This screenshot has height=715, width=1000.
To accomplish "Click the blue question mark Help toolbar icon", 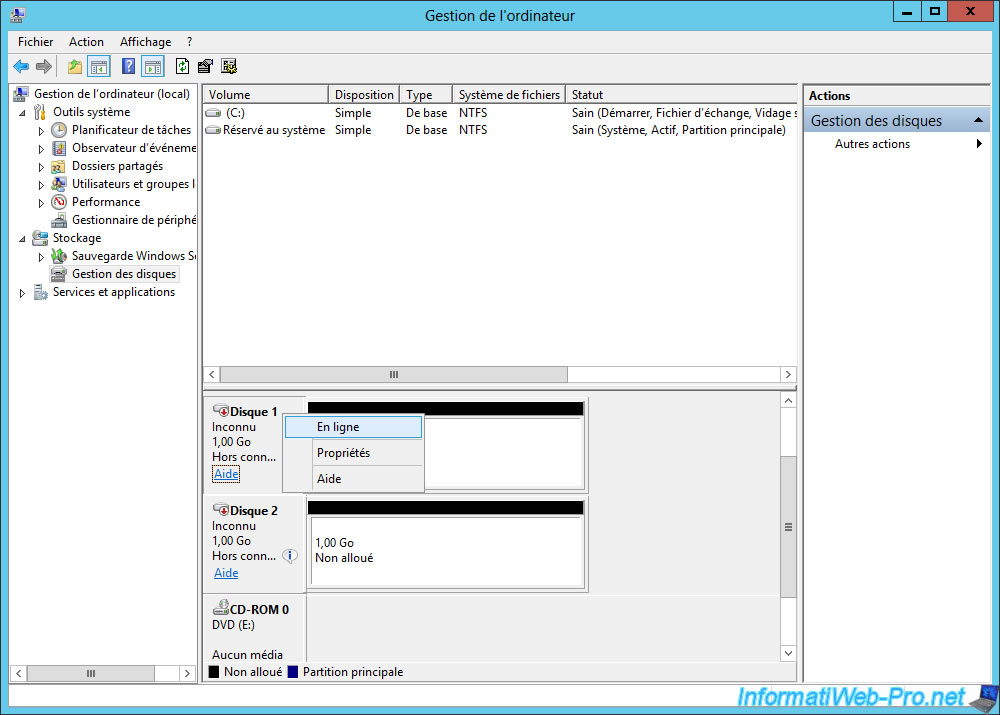I will click(x=128, y=67).
